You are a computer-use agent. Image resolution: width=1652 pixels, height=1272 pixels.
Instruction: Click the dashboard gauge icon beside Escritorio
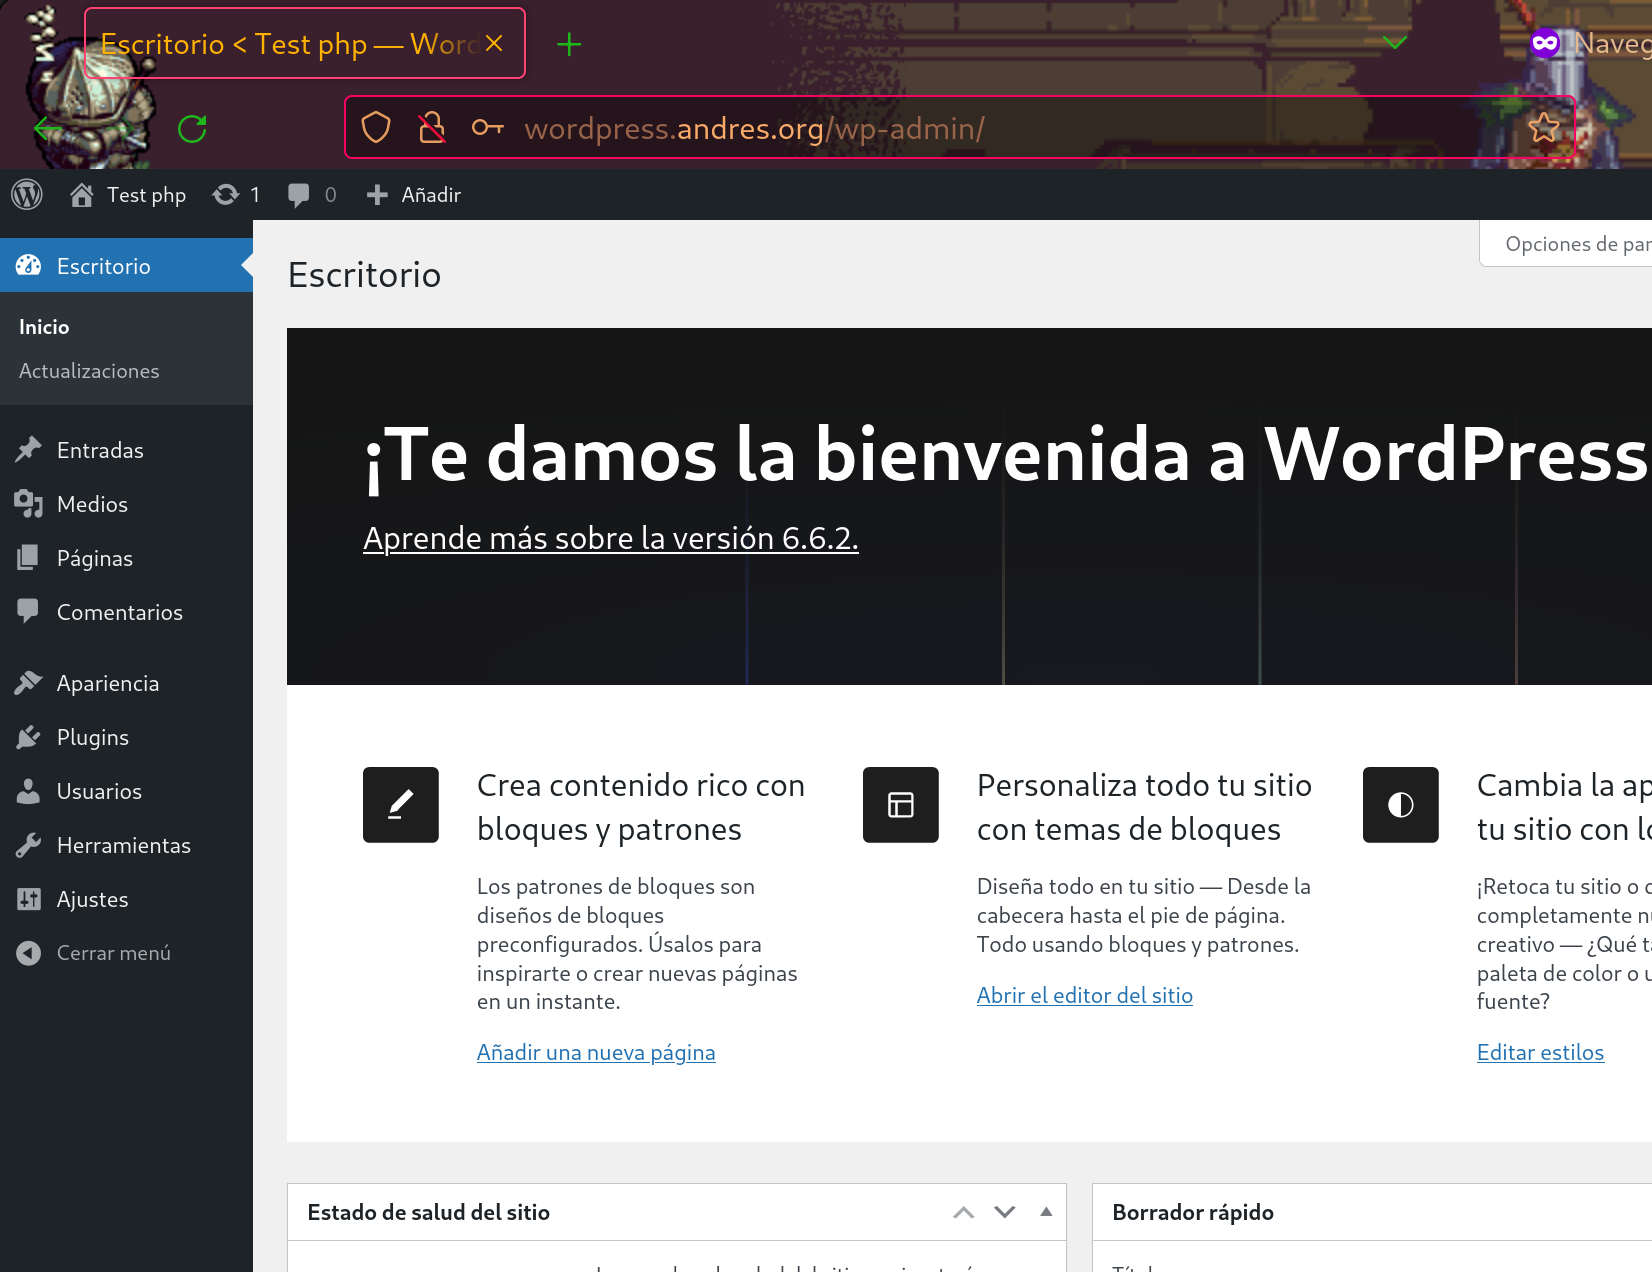tap(28, 266)
